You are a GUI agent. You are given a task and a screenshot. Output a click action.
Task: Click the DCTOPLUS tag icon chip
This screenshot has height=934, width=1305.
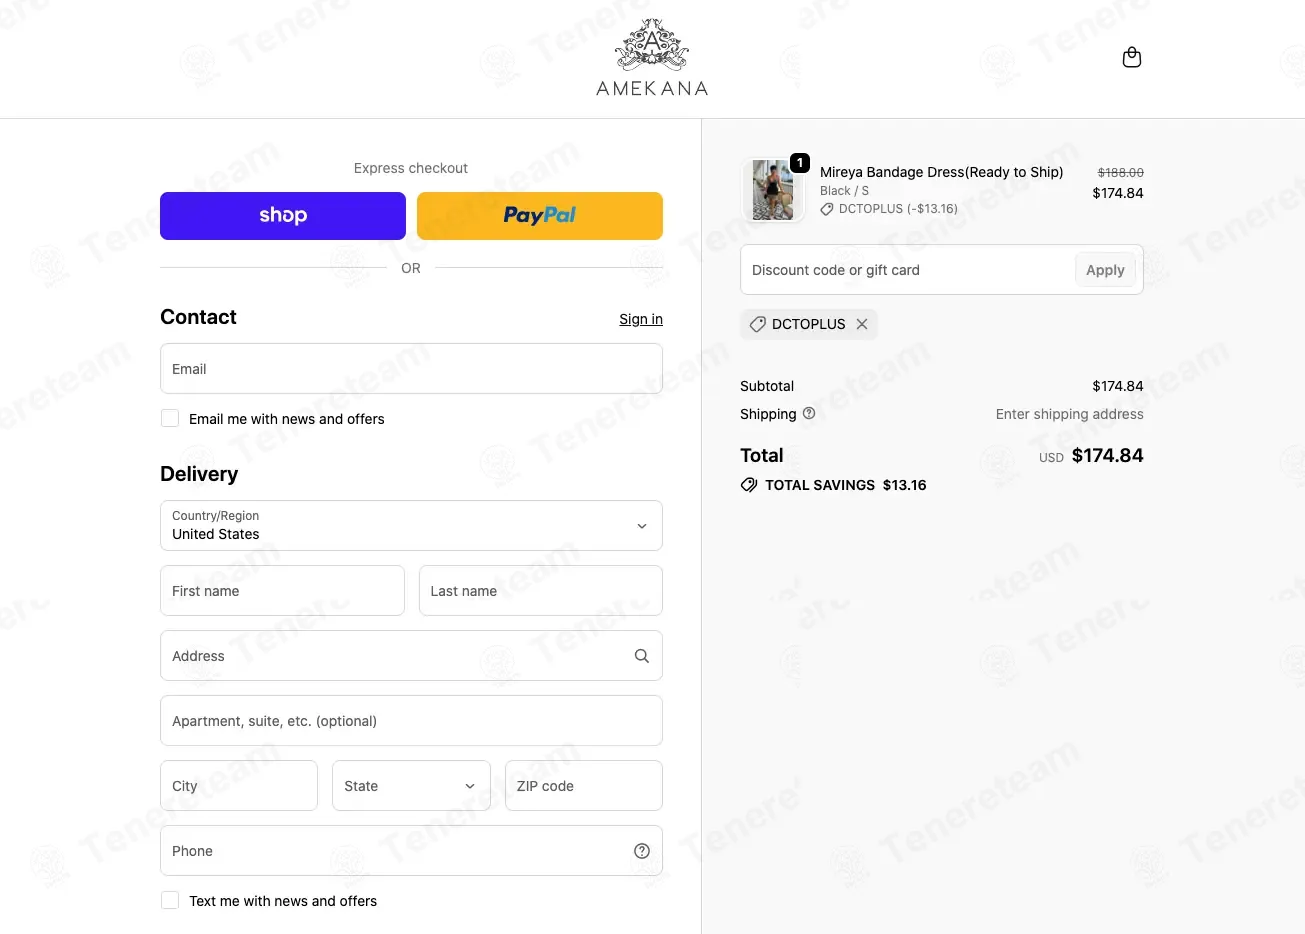click(758, 324)
